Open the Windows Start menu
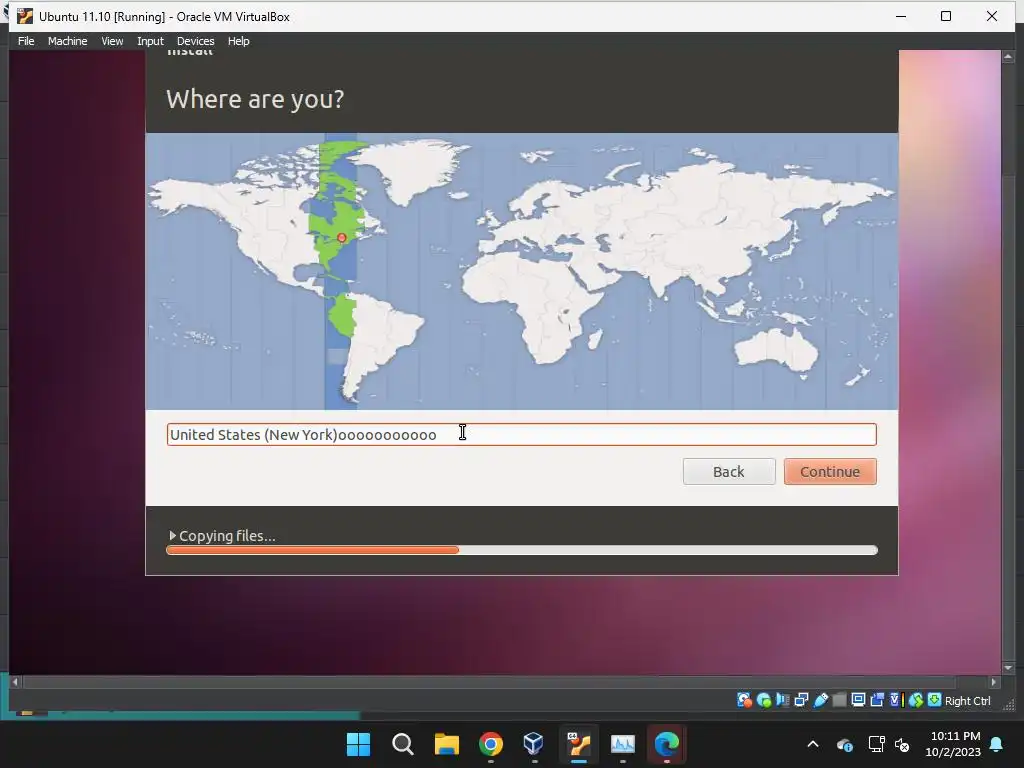The width and height of the screenshot is (1024, 768). tap(358, 744)
